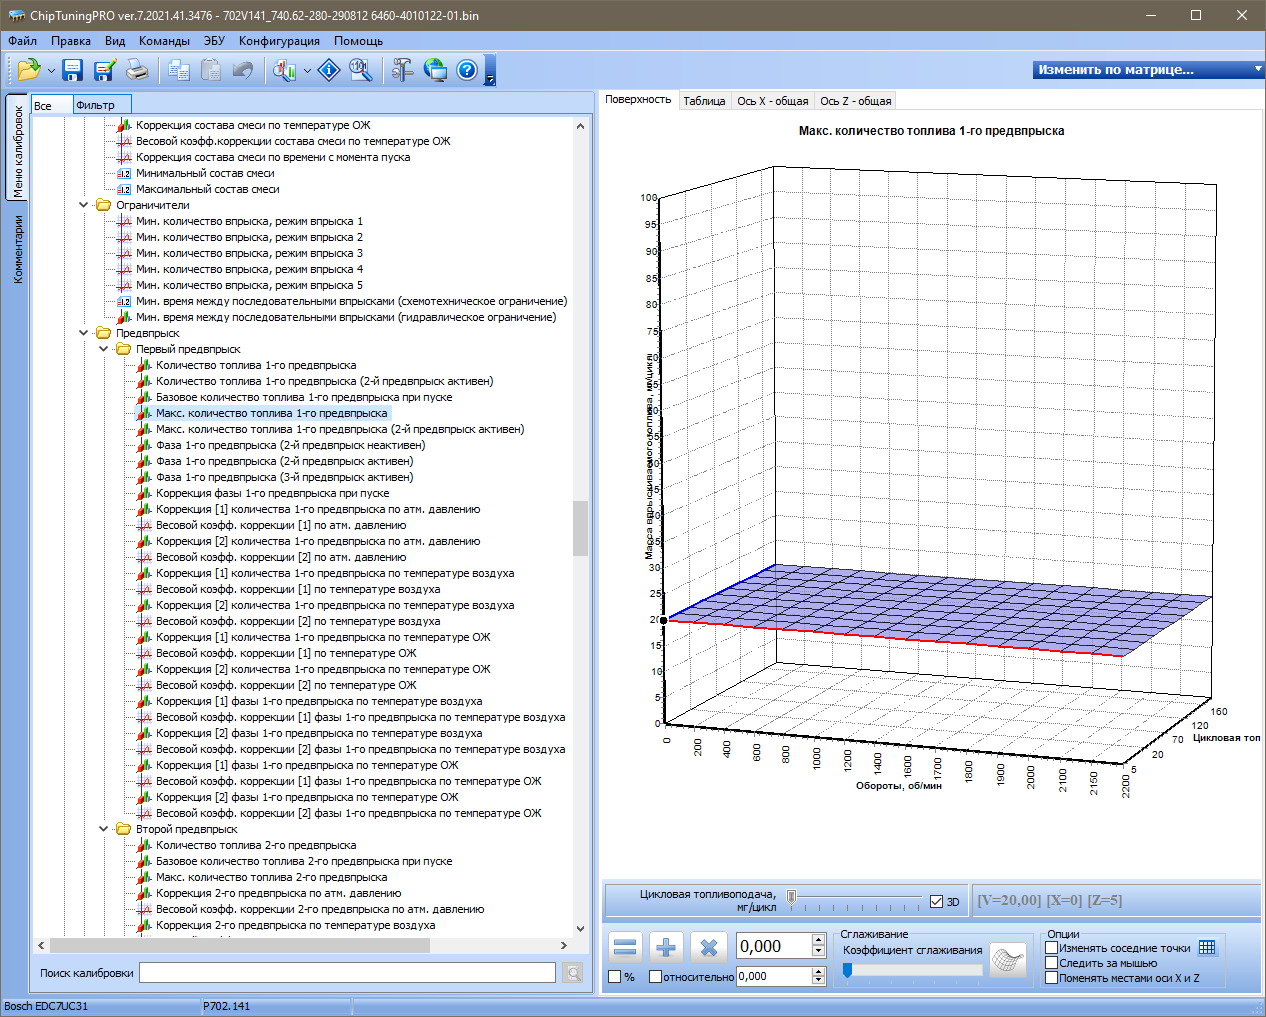The height and width of the screenshot is (1017, 1266).
Task: Click the chart with magnifier search icon
Action: 285,70
